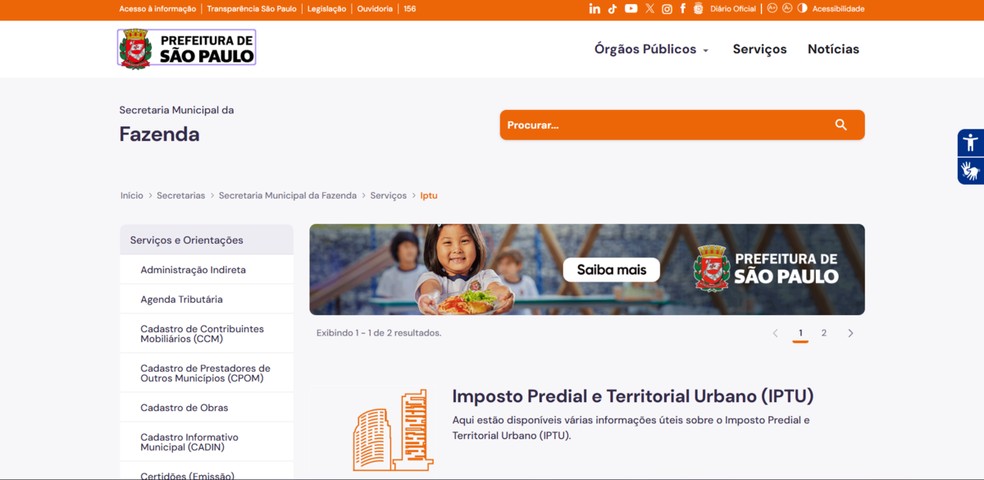
Task: Toggle the high contrast icon
Action: pyautogui.click(x=802, y=9)
